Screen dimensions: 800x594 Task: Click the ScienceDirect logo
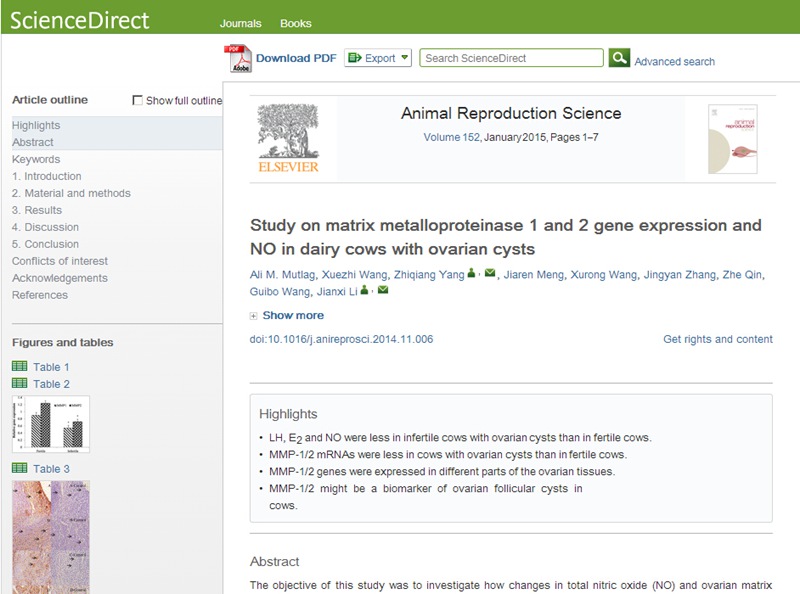80,20
